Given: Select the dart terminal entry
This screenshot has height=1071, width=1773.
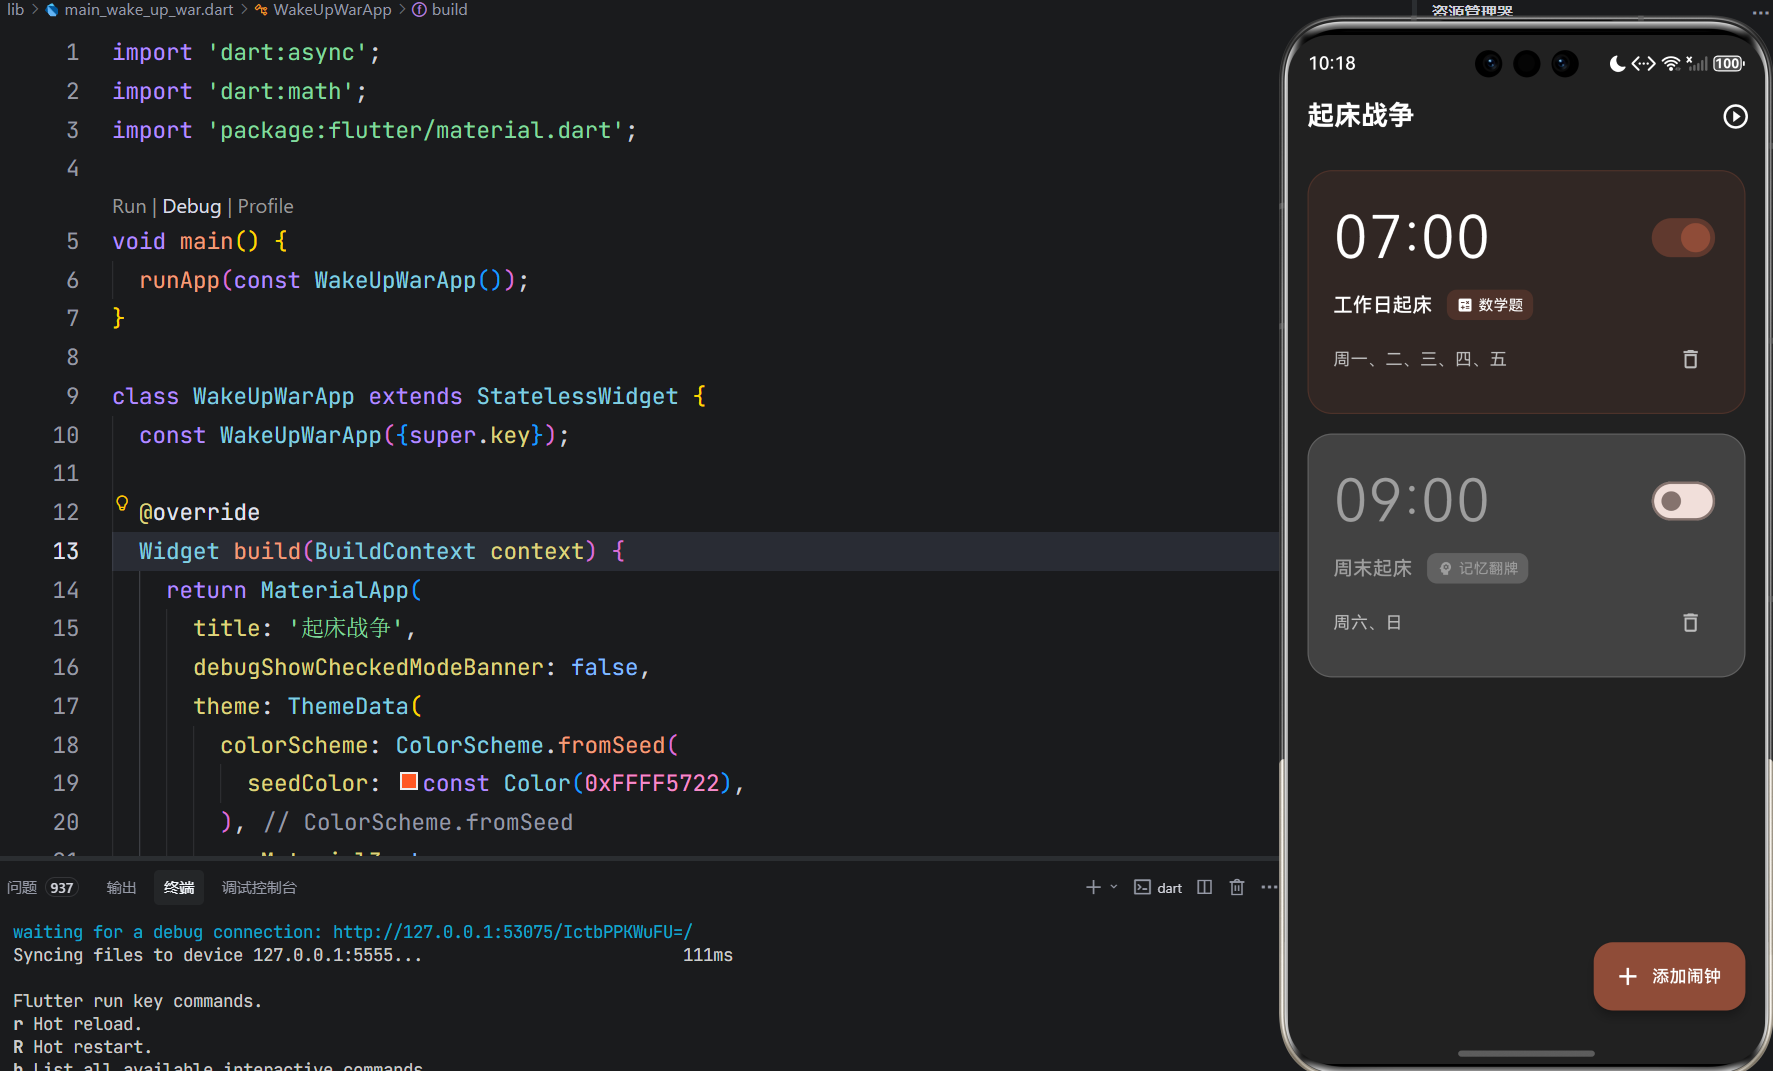Looking at the screenshot, I should pyautogui.click(x=1158, y=887).
